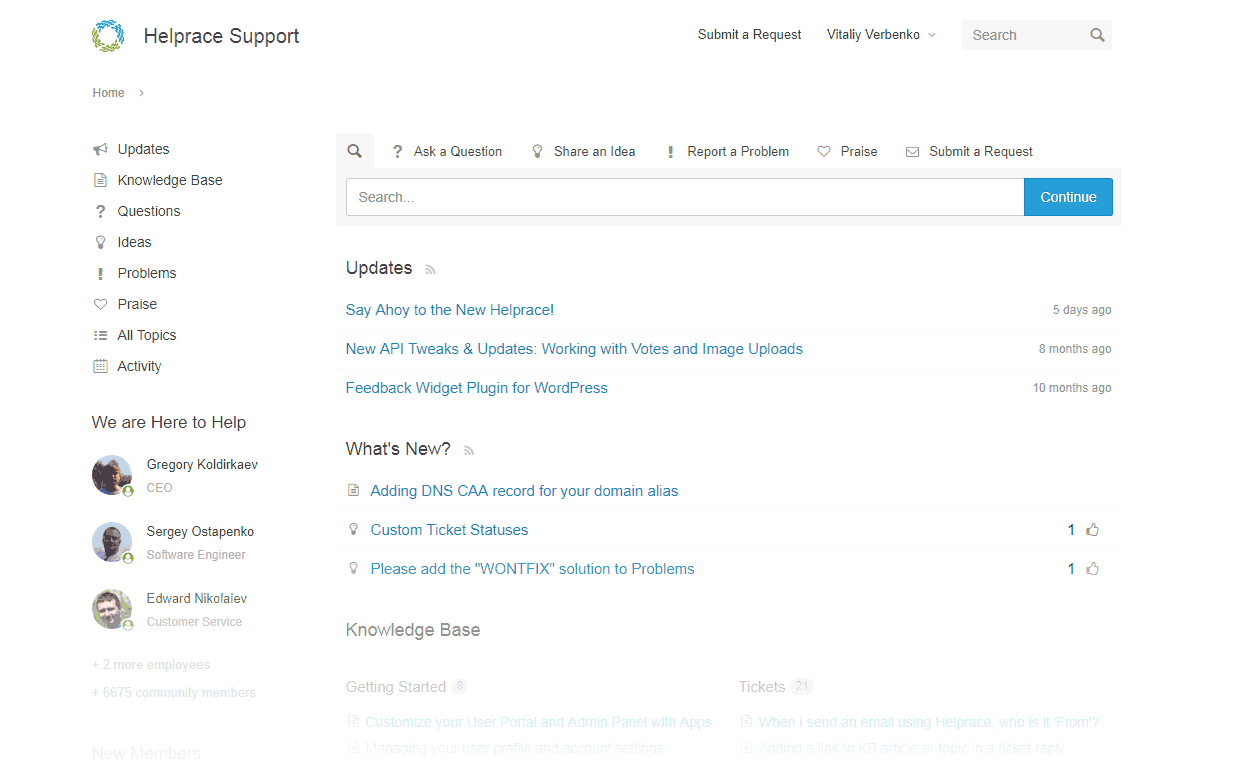Click the Activity calendar icon in sidebar
Image resolution: width=1234 pixels, height=775 pixels.
(100, 366)
